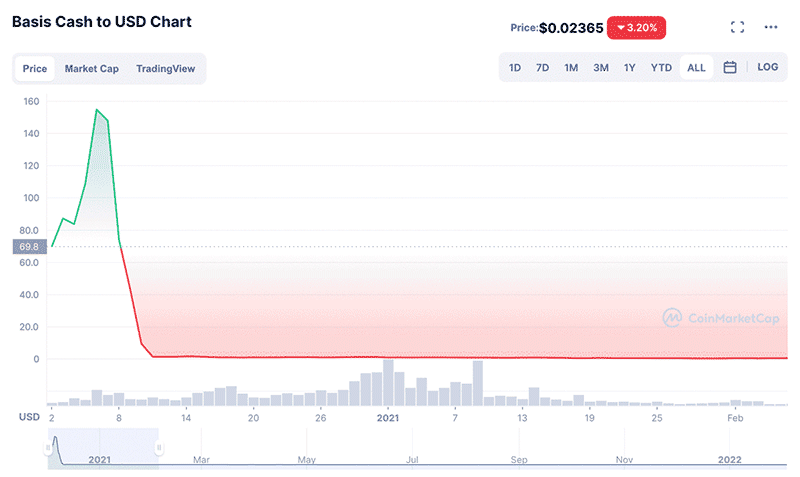Click the CoinMarketCap watermark logo

721,318
